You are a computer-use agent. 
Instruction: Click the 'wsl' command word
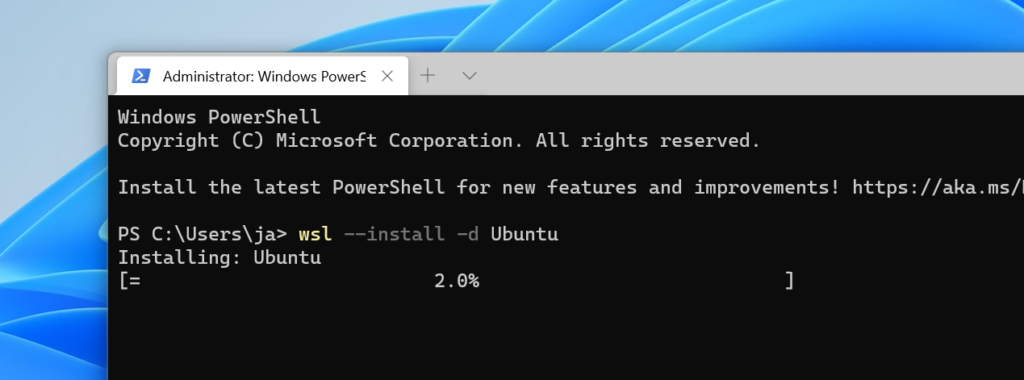click(315, 234)
